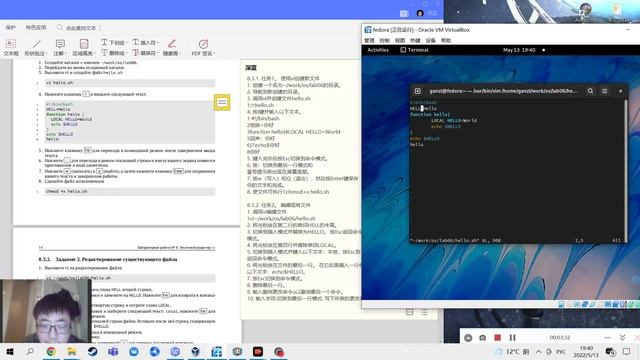Select the area highlight tool
This screenshot has height=360, width=640.
(83, 47)
